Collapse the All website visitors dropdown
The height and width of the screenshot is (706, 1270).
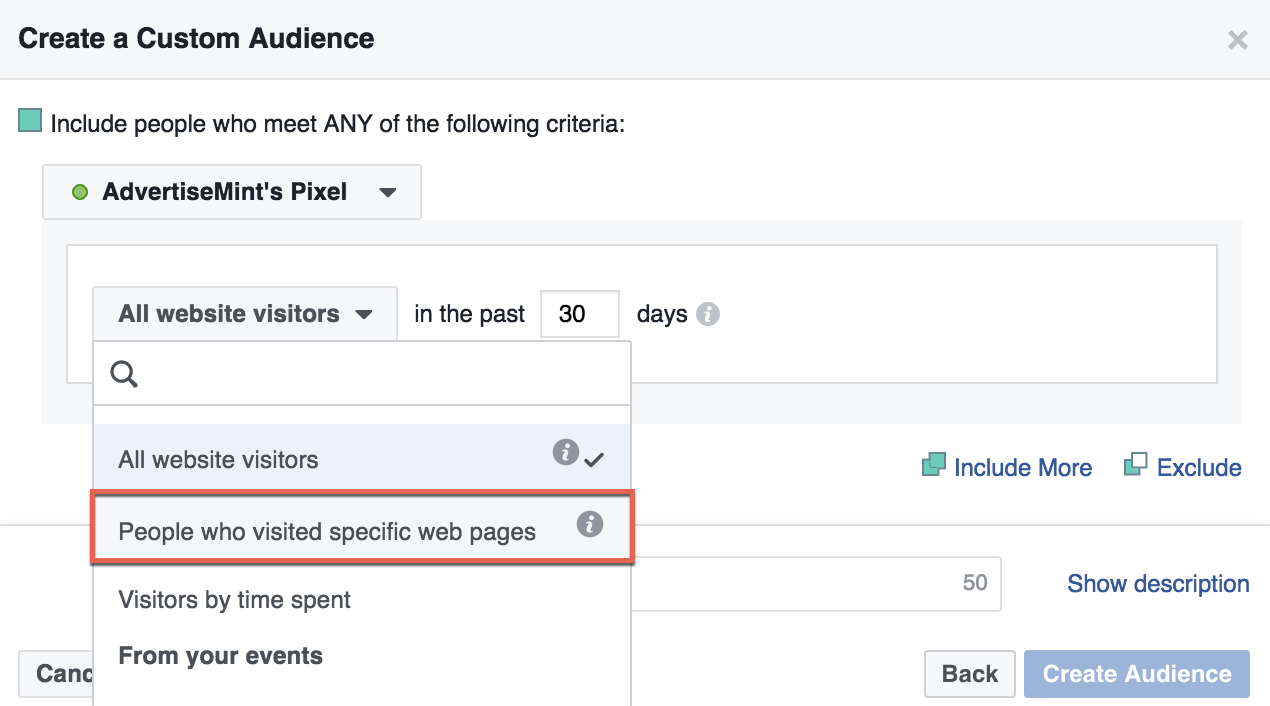(x=244, y=314)
